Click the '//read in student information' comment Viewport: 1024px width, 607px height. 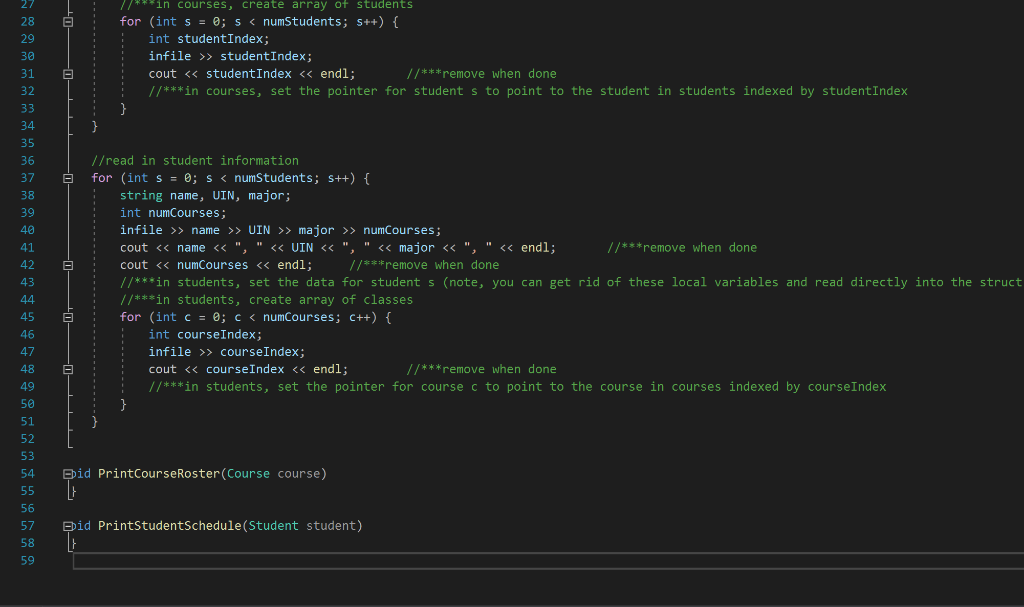[x=195, y=161]
